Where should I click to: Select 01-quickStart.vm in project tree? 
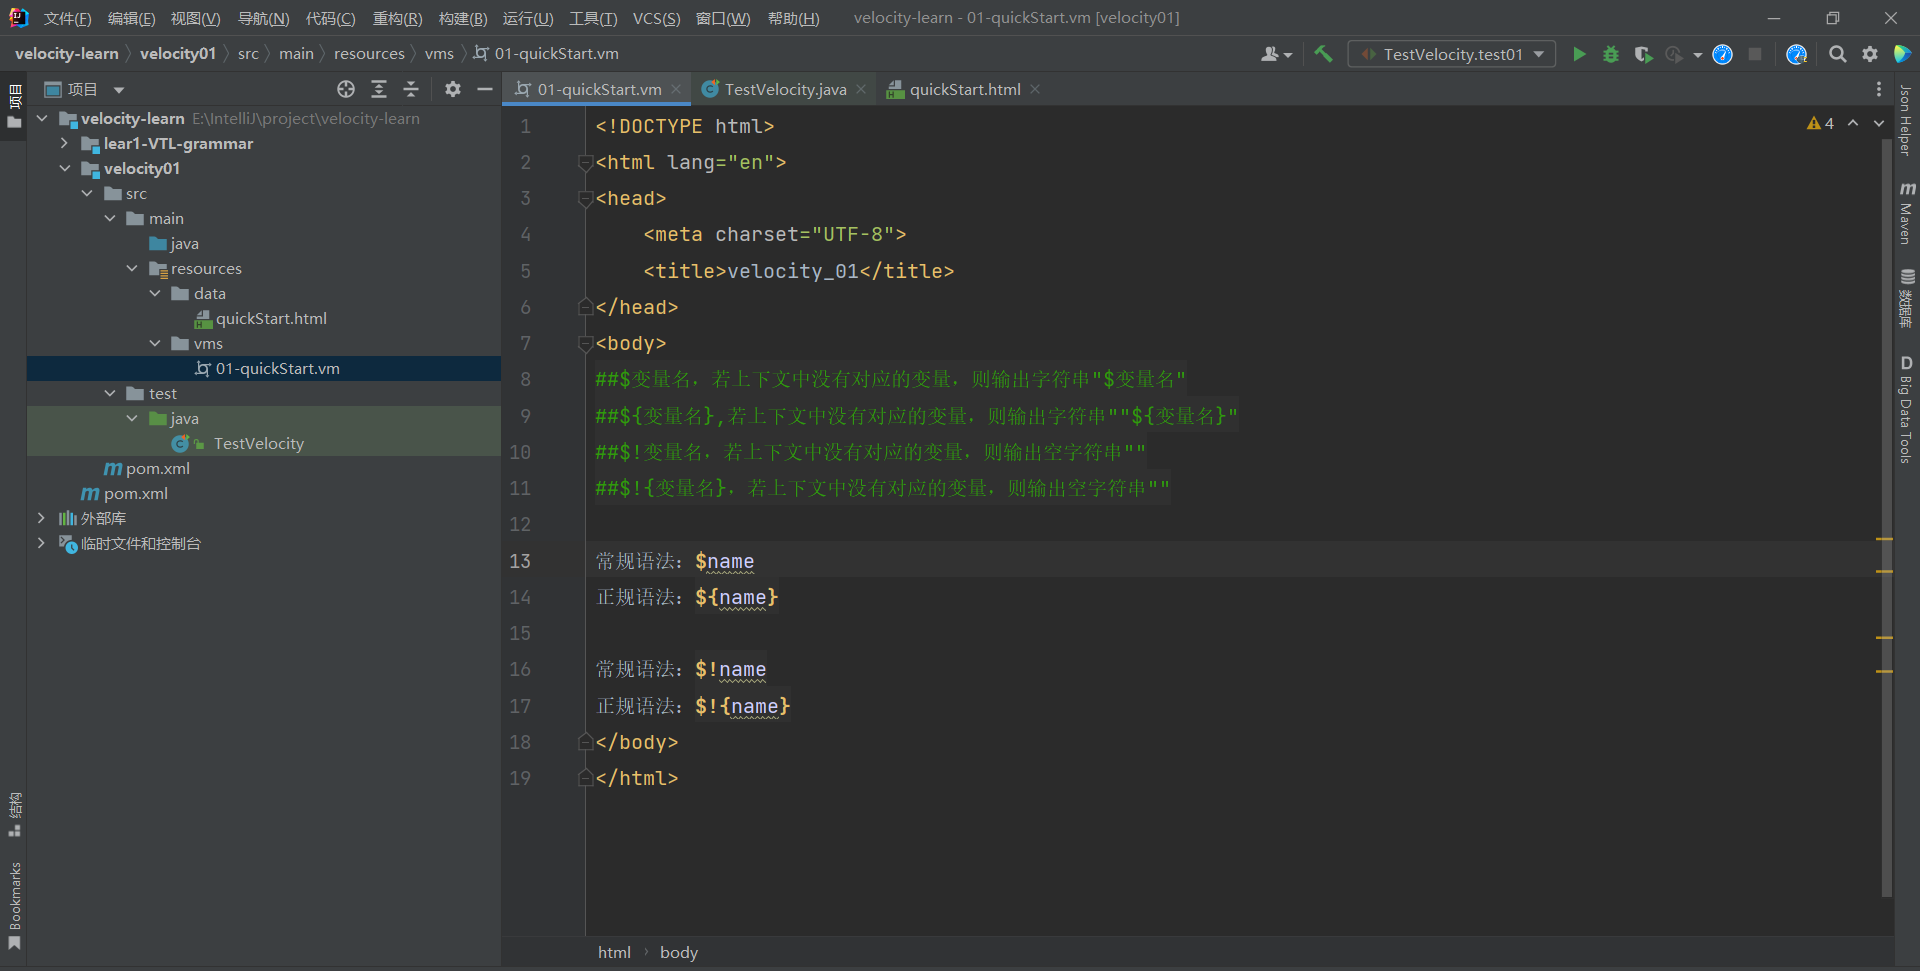click(277, 368)
